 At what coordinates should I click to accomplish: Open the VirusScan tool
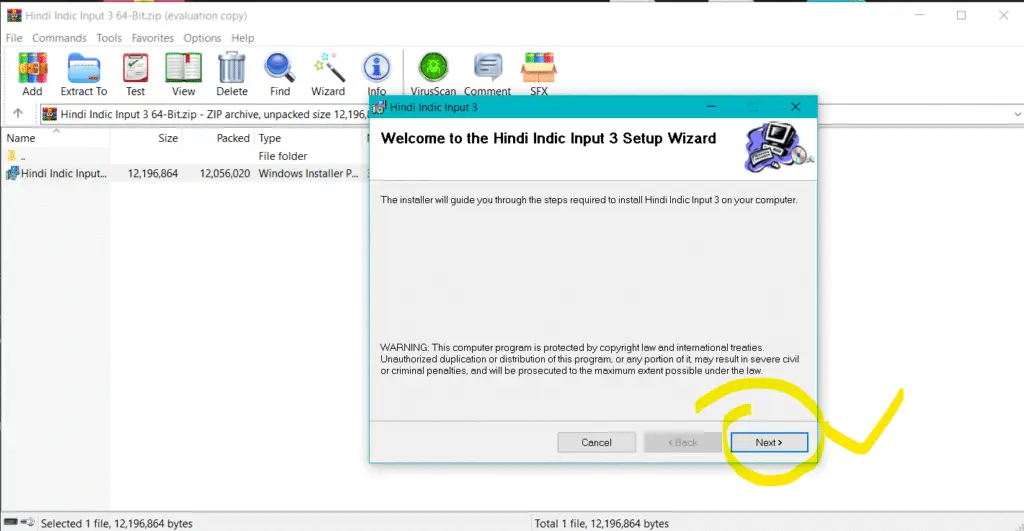(432, 73)
